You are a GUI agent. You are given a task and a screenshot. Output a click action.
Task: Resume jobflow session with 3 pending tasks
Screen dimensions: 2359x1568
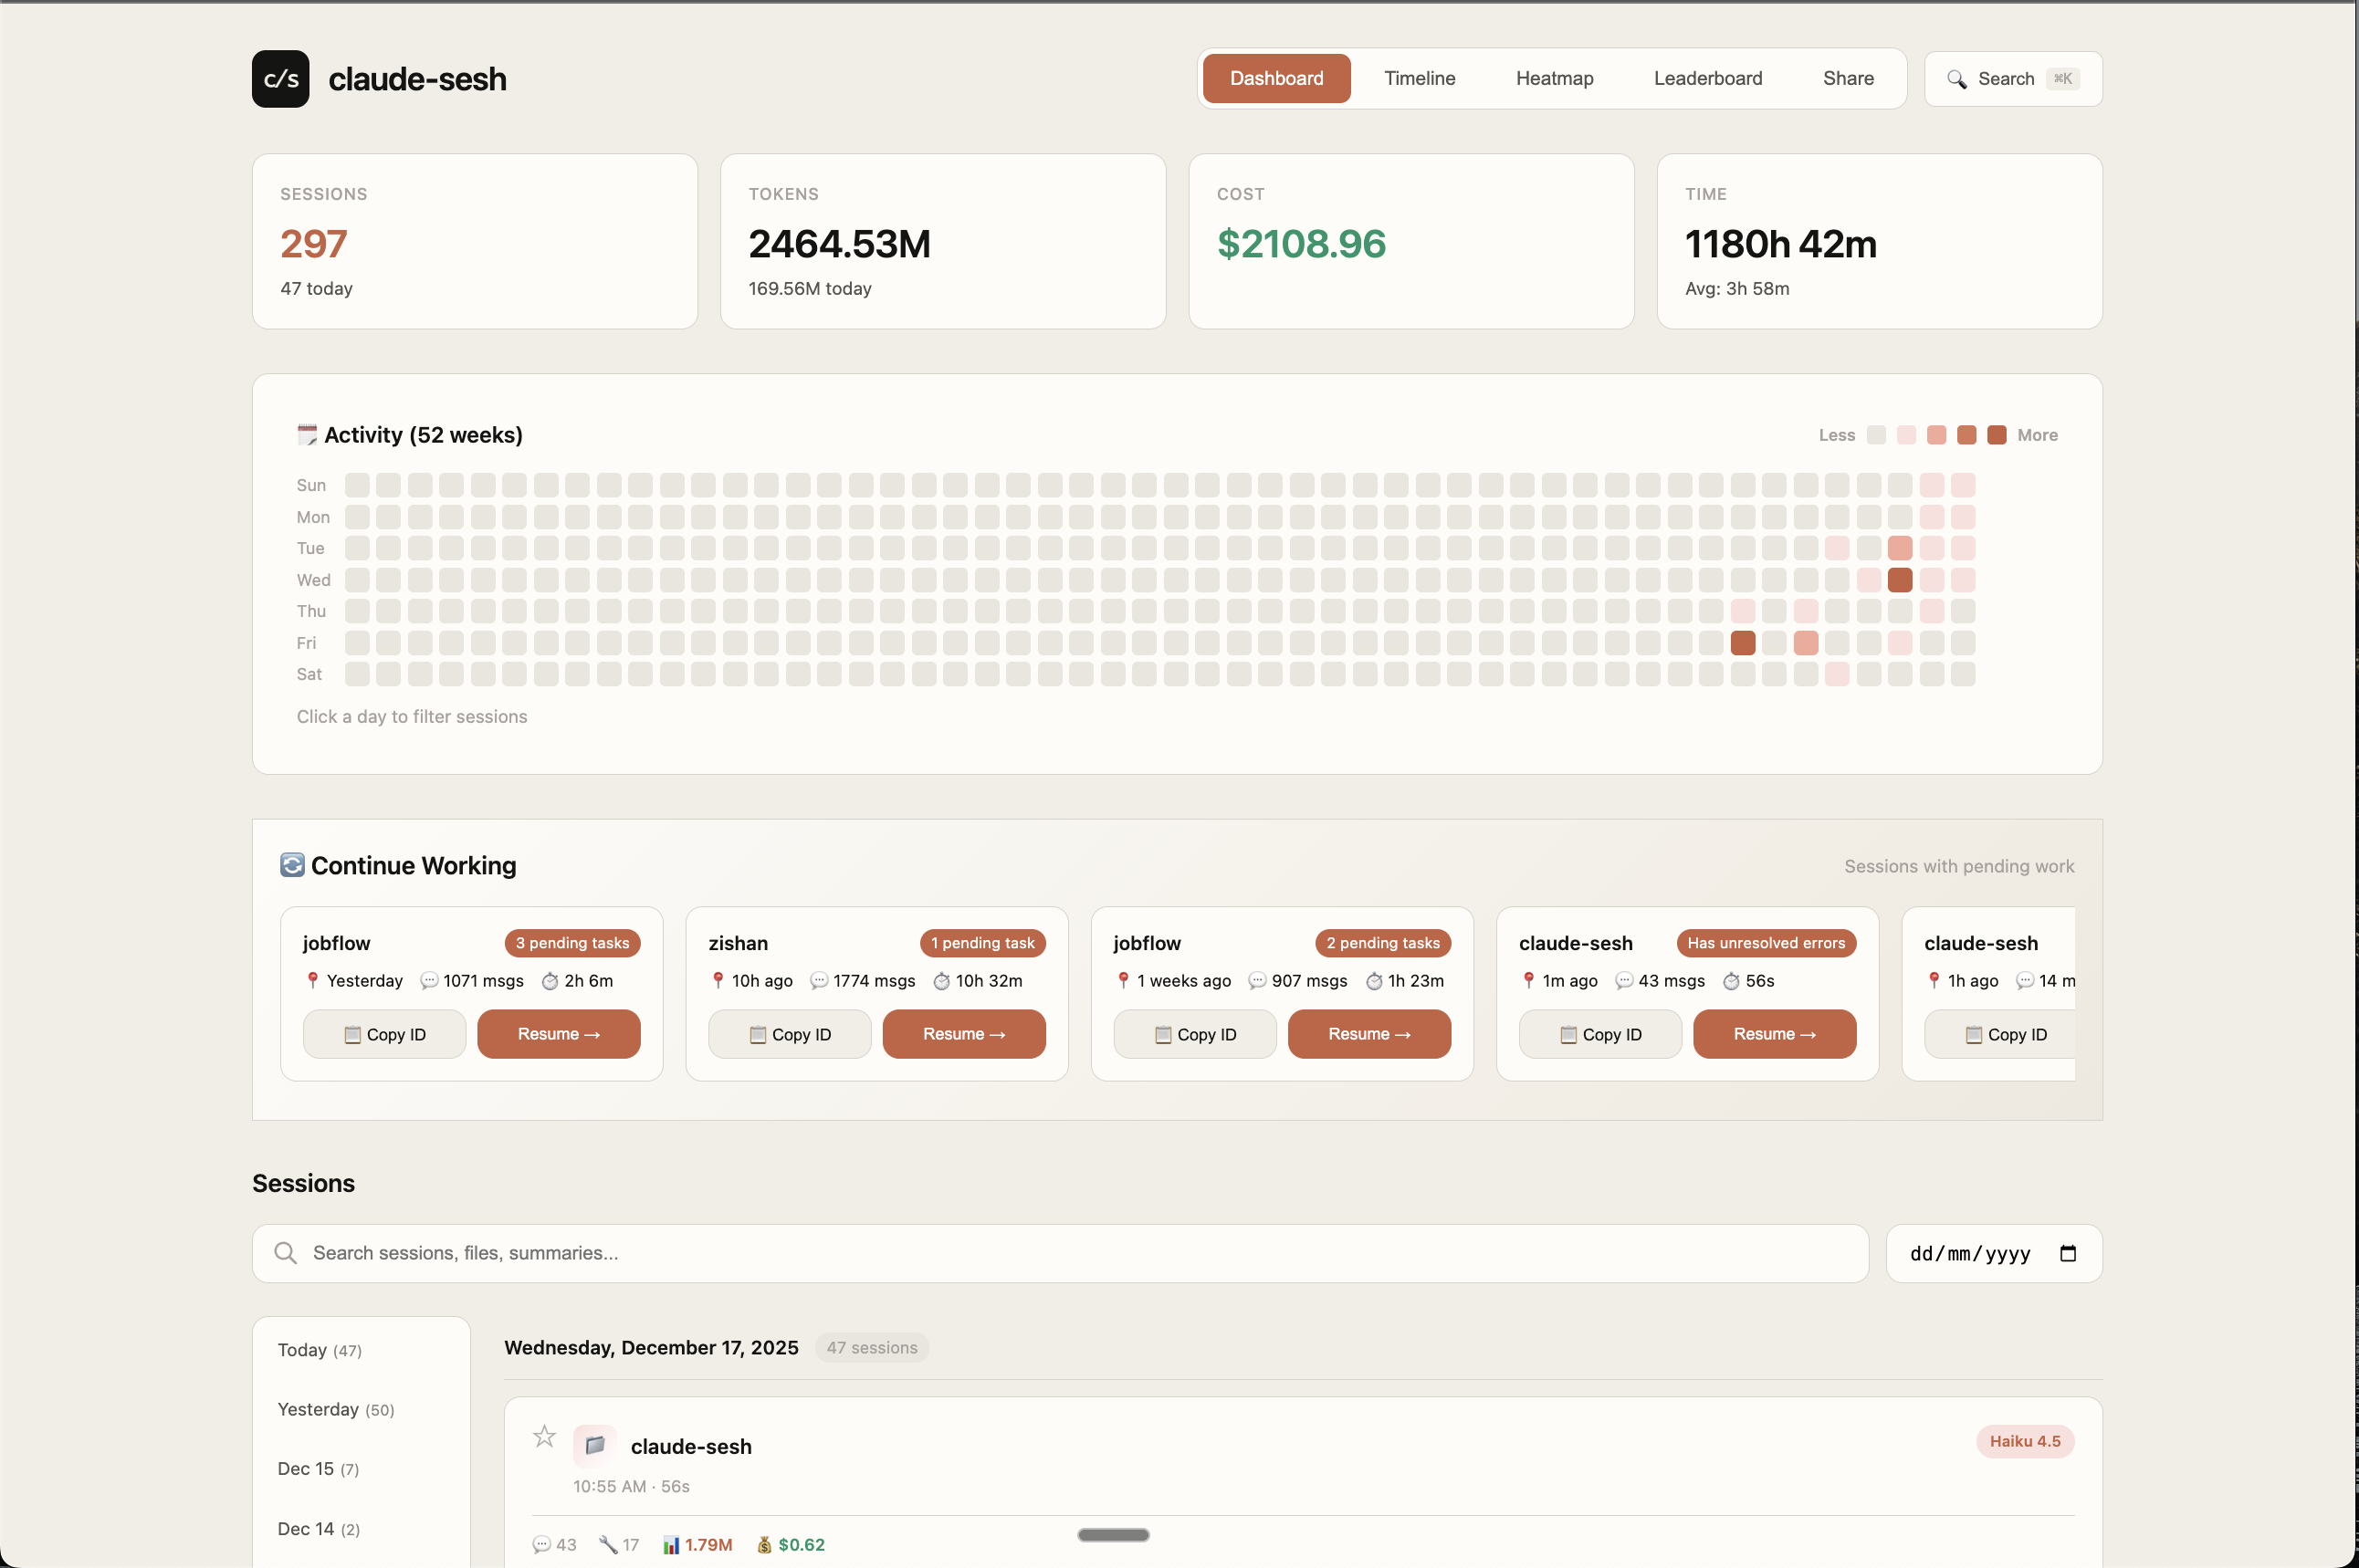pyautogui.click(x=558, y=1034)
